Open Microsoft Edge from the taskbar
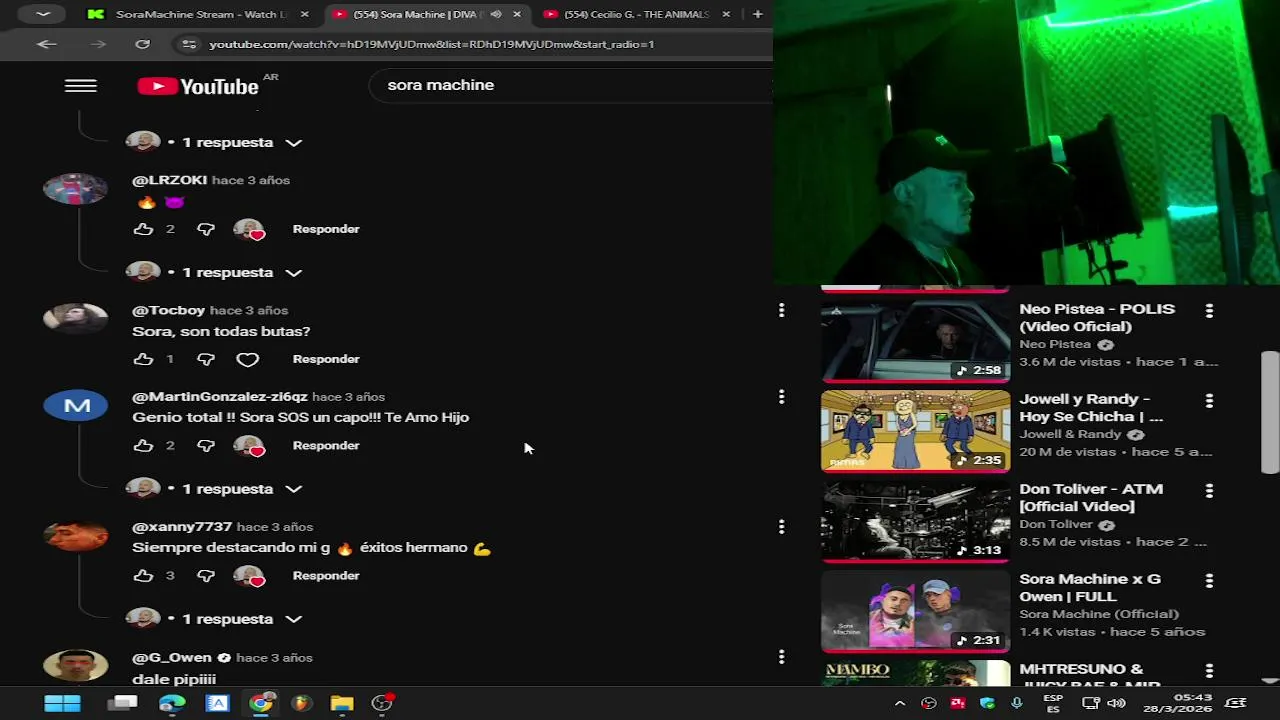Viewport: 1280px width, 720px height. 172,703
